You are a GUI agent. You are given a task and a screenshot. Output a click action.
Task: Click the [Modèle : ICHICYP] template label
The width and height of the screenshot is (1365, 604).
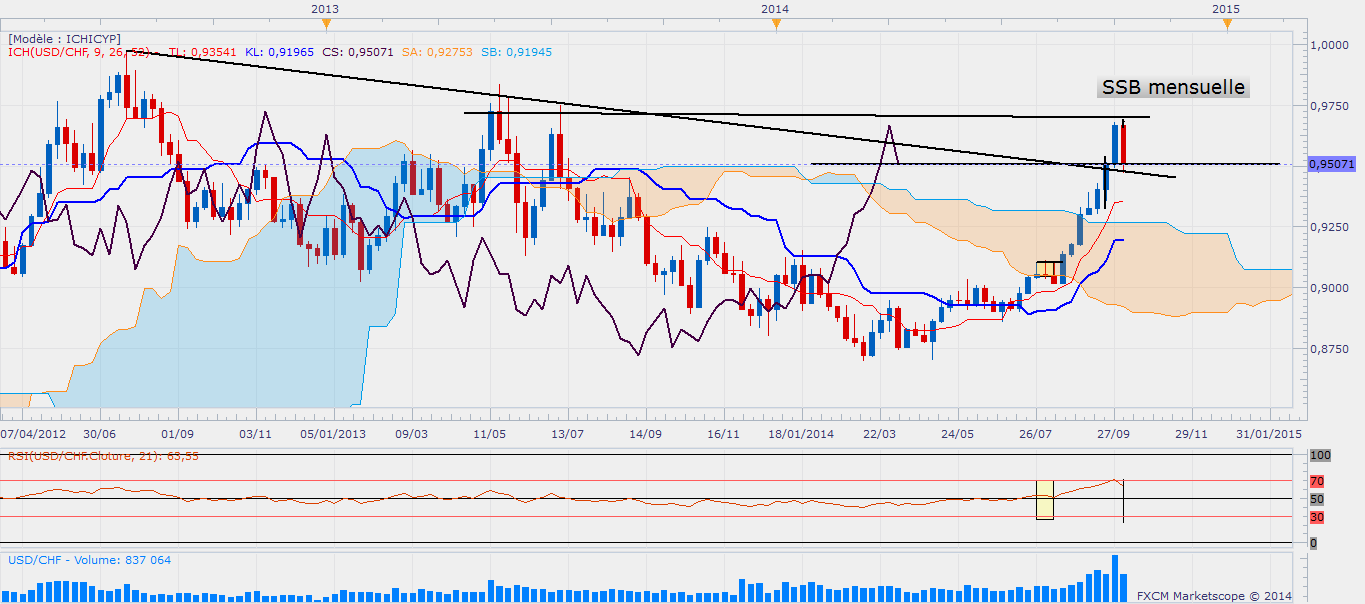65,38
